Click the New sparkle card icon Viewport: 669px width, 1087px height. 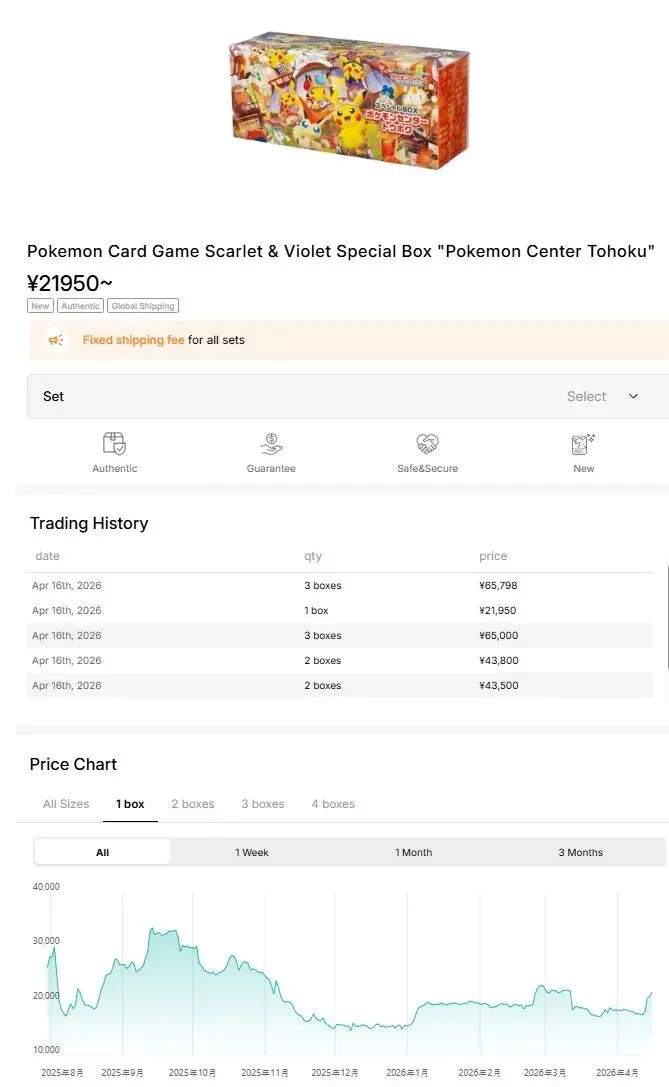coord(583,443)
